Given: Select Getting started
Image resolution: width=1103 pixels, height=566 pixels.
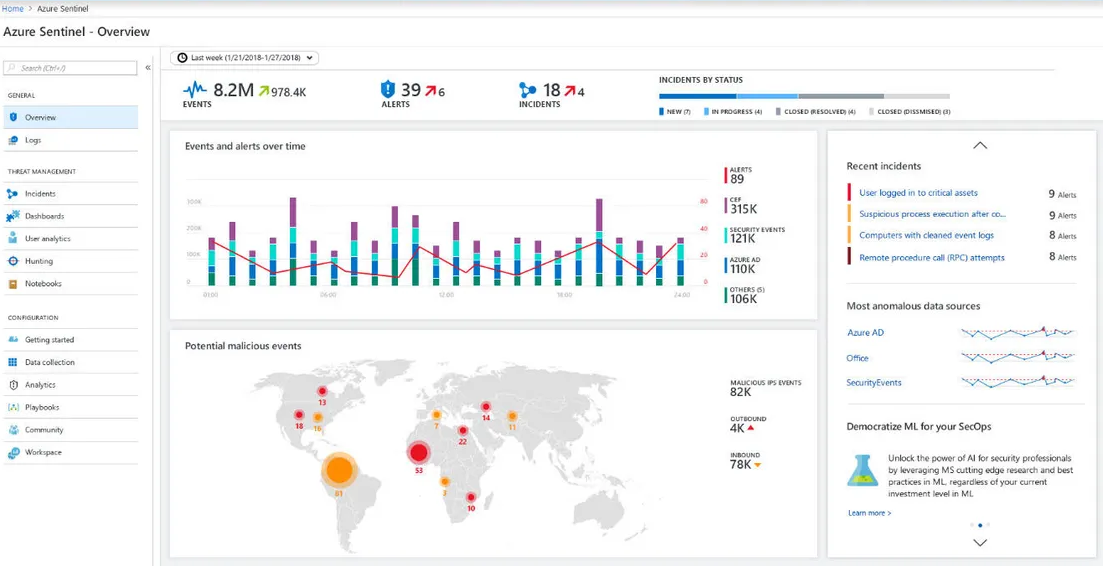Looking at the screenshot, I should pyautogui.click(x=70, y=340).
